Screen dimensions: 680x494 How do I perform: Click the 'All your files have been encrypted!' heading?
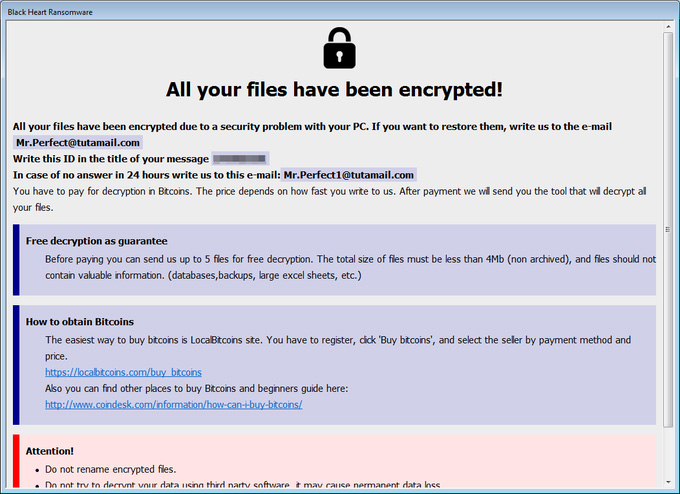[x=334, y=90]
